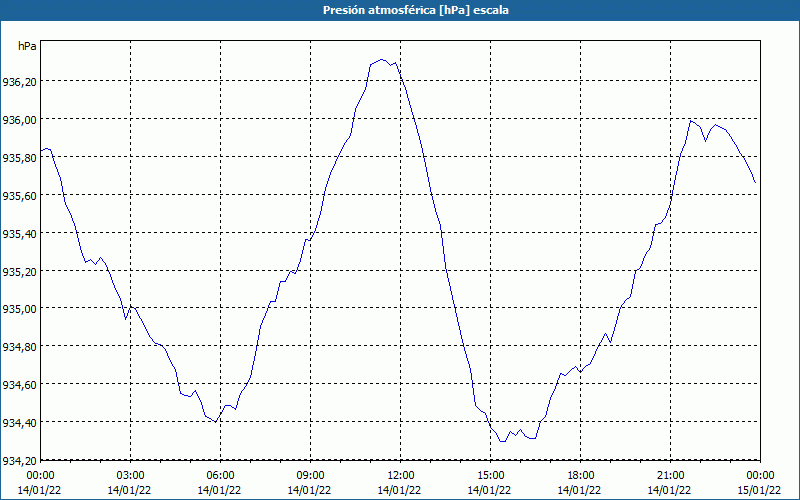Select the 934,40 y-axis value
800x500 pixels.
click(19, 422)
